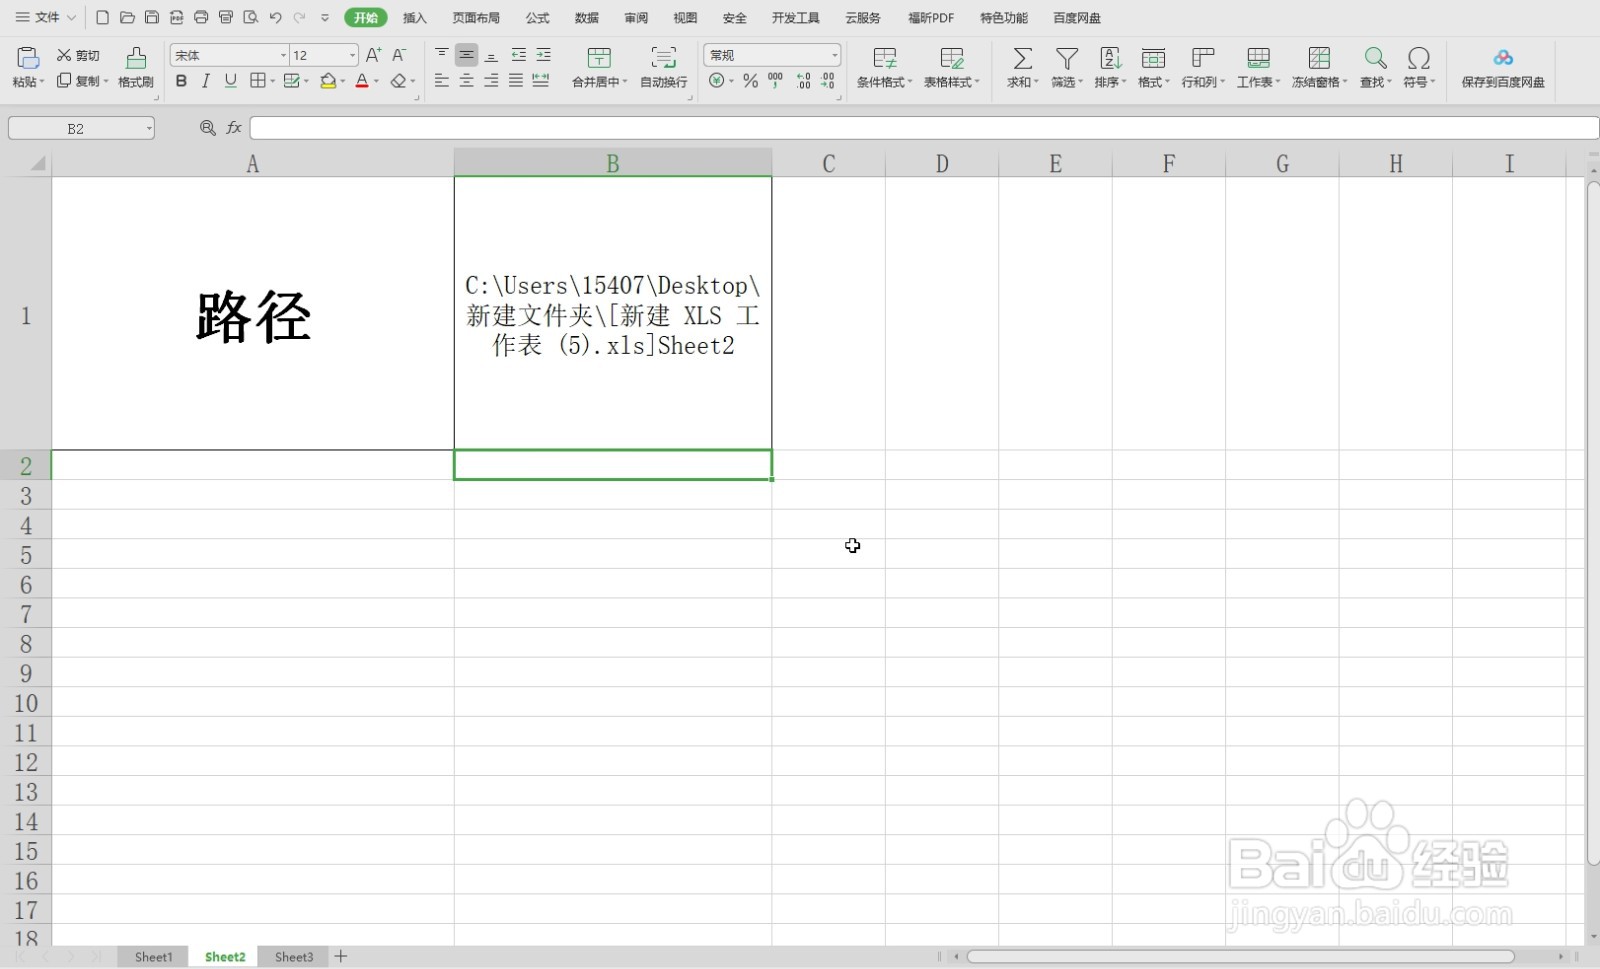Open the number format dropdown (常规)

pyautogui.click(x=834, y=55)
